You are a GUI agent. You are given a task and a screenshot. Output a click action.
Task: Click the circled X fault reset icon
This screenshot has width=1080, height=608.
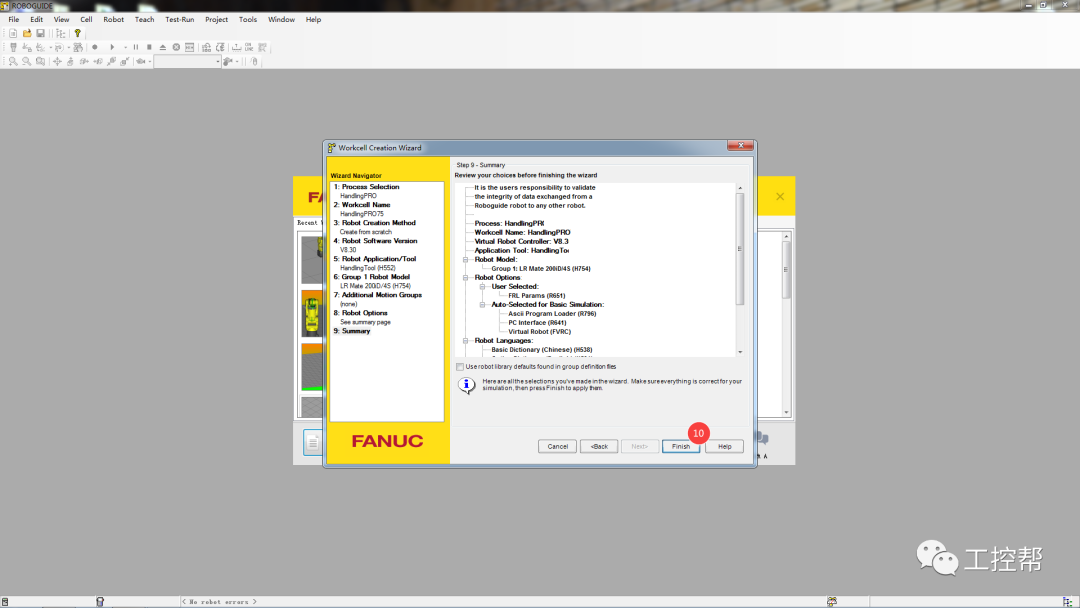[176, 48]
